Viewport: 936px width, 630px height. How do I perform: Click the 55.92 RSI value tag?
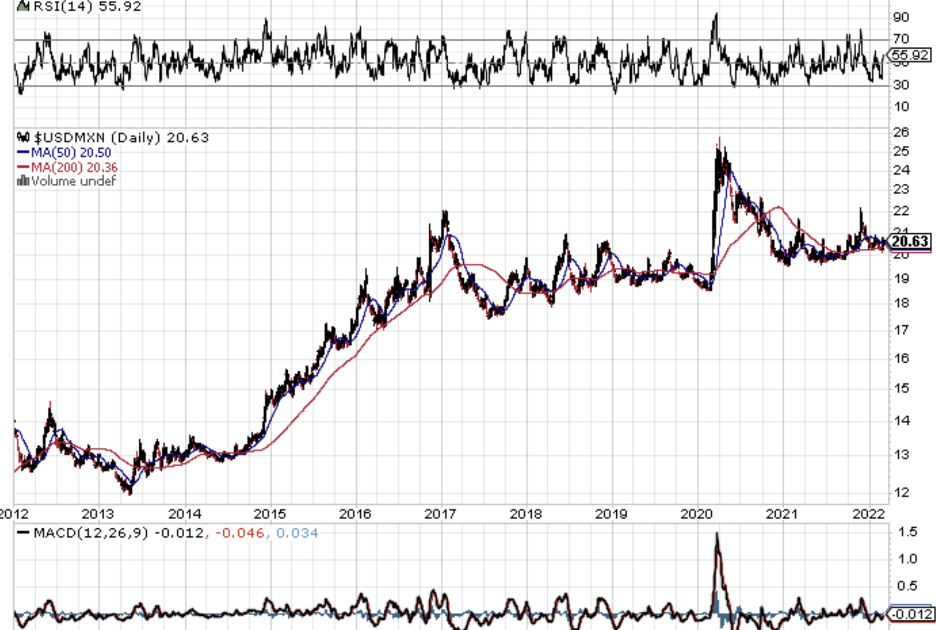click(910, 56)
